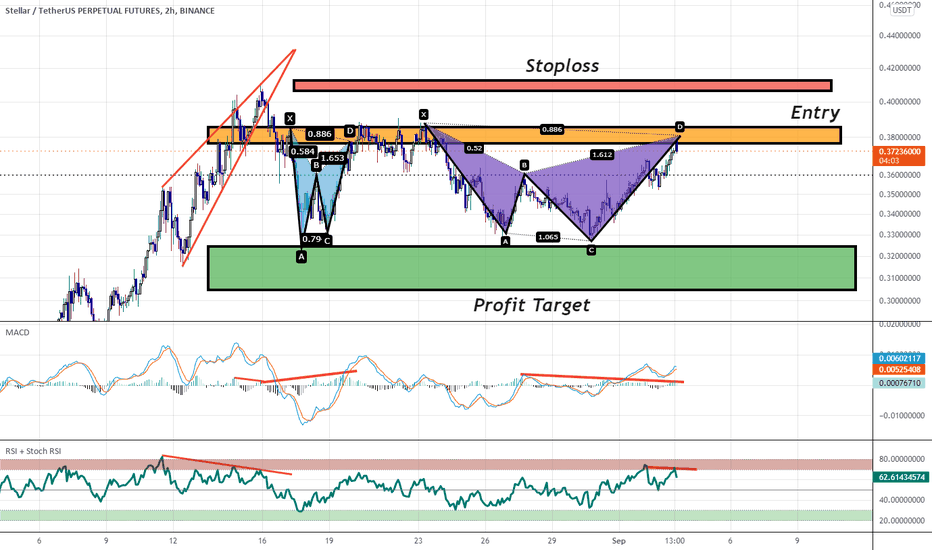
Task: Click the MACD signal value label 0.00525408
Action: 900,370
